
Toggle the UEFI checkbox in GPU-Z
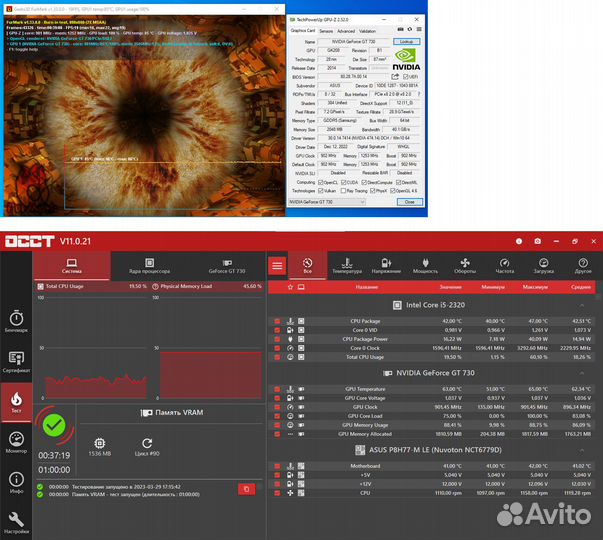click(x=405, y=77)
